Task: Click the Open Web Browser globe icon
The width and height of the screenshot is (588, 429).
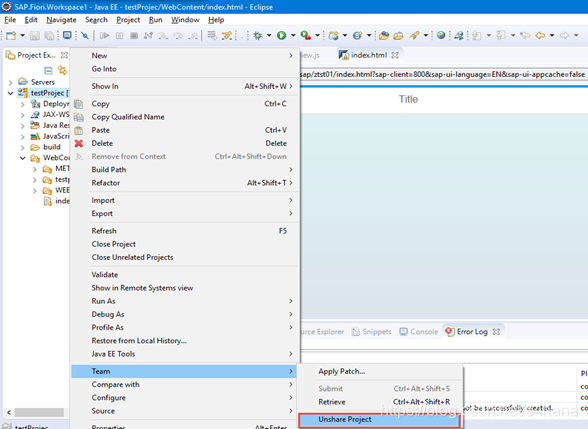Action: point(441,35)
